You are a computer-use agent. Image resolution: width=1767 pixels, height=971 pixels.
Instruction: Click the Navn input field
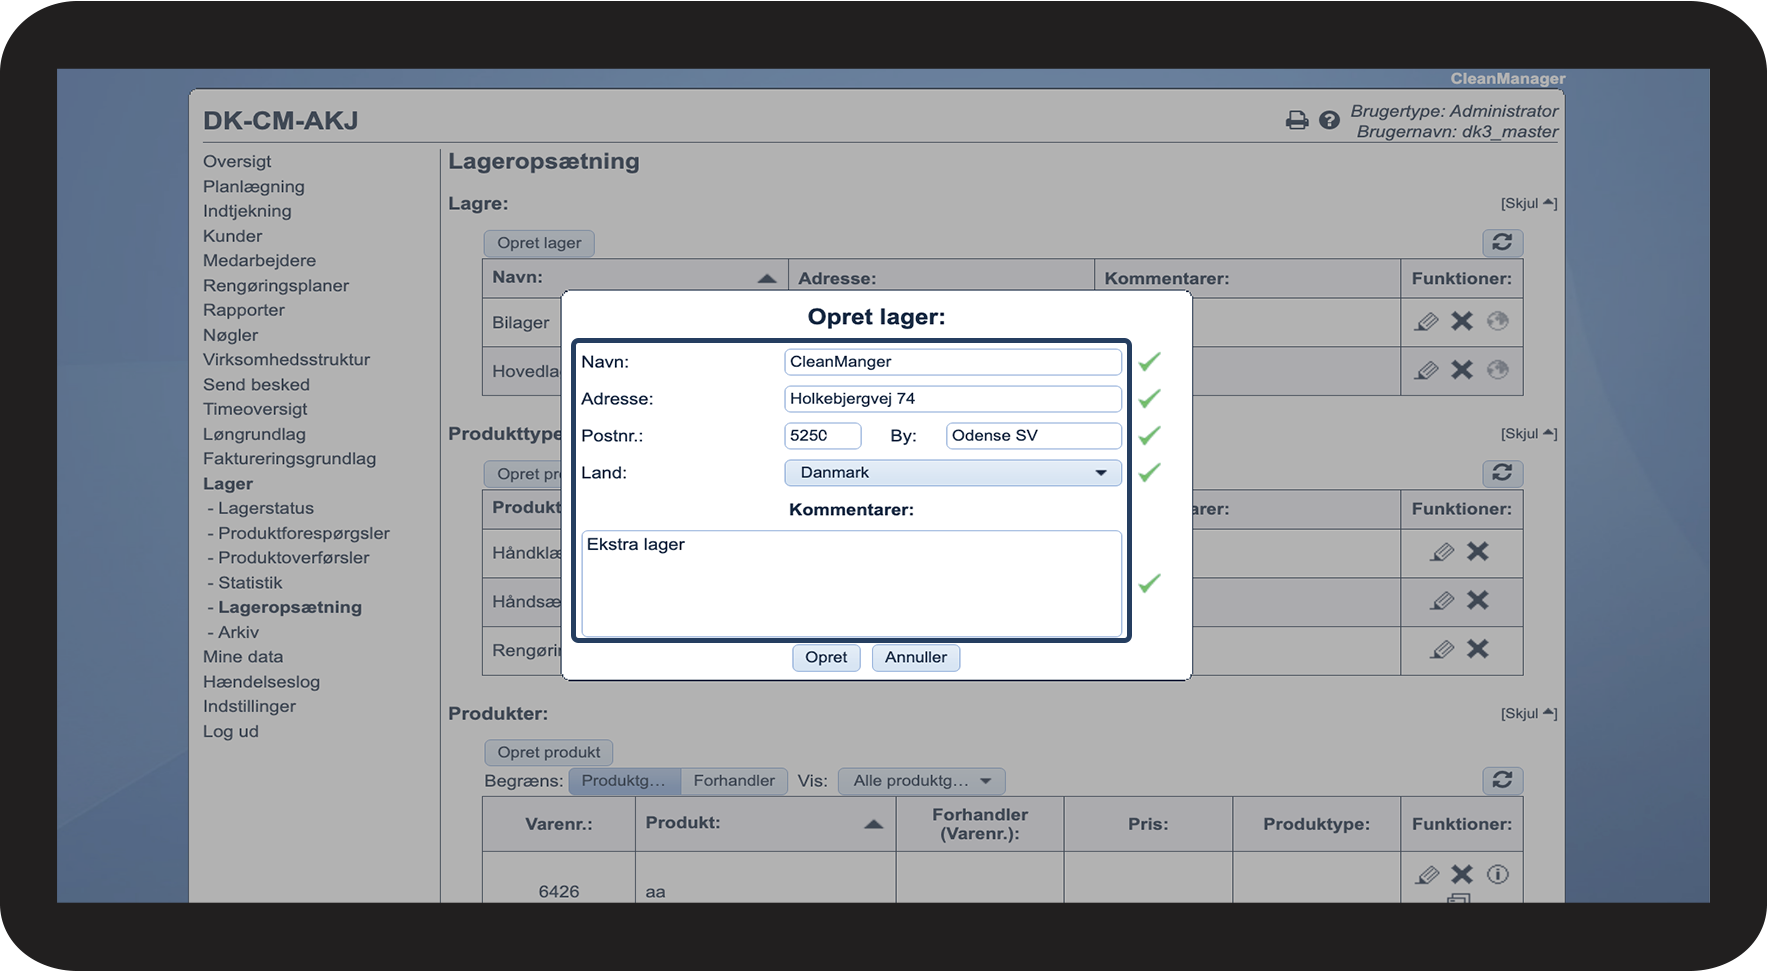[952, 362]
